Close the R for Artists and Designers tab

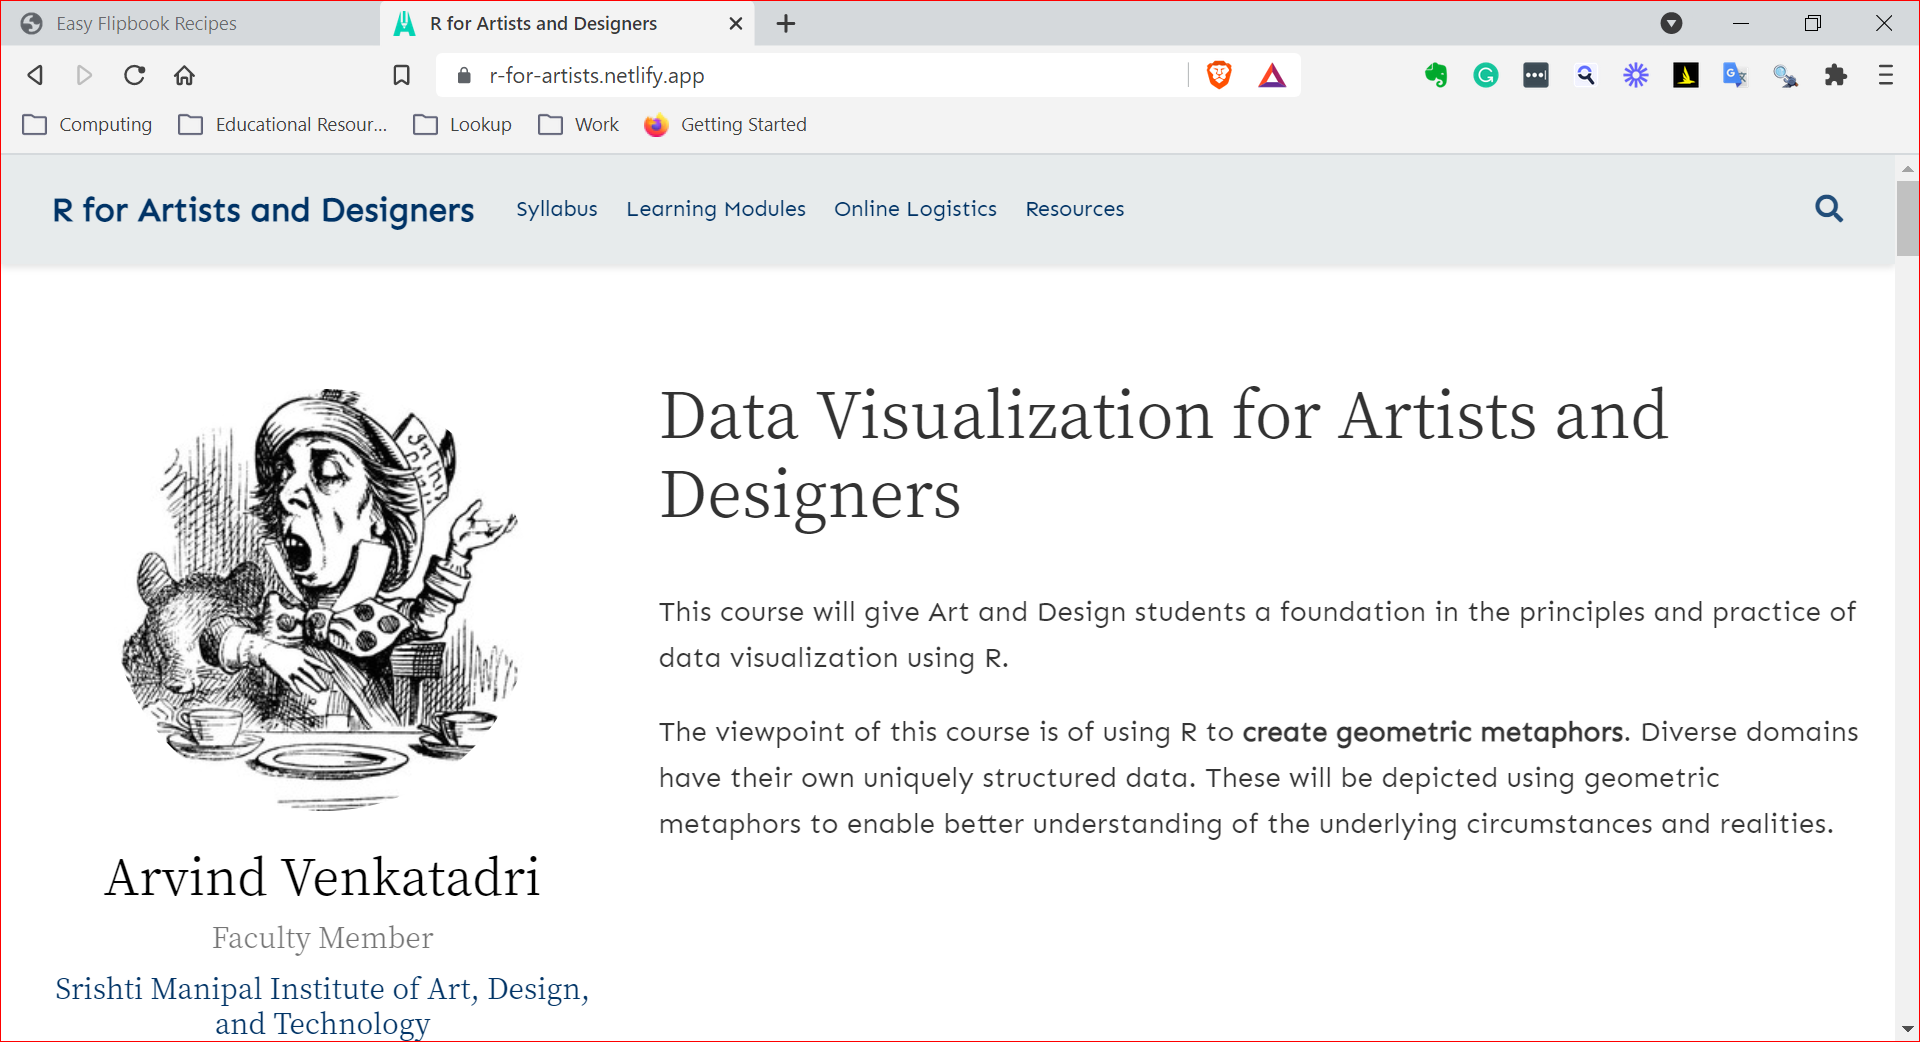click(736, 23)
